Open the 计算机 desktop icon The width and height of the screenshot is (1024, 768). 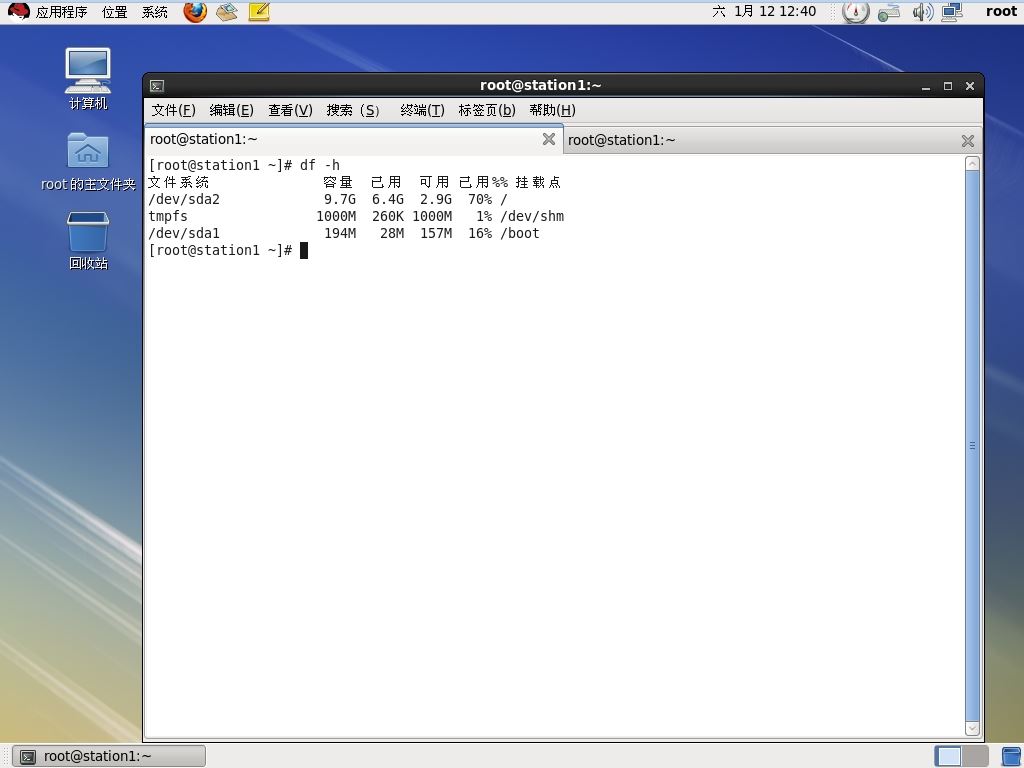pos(88,78)
